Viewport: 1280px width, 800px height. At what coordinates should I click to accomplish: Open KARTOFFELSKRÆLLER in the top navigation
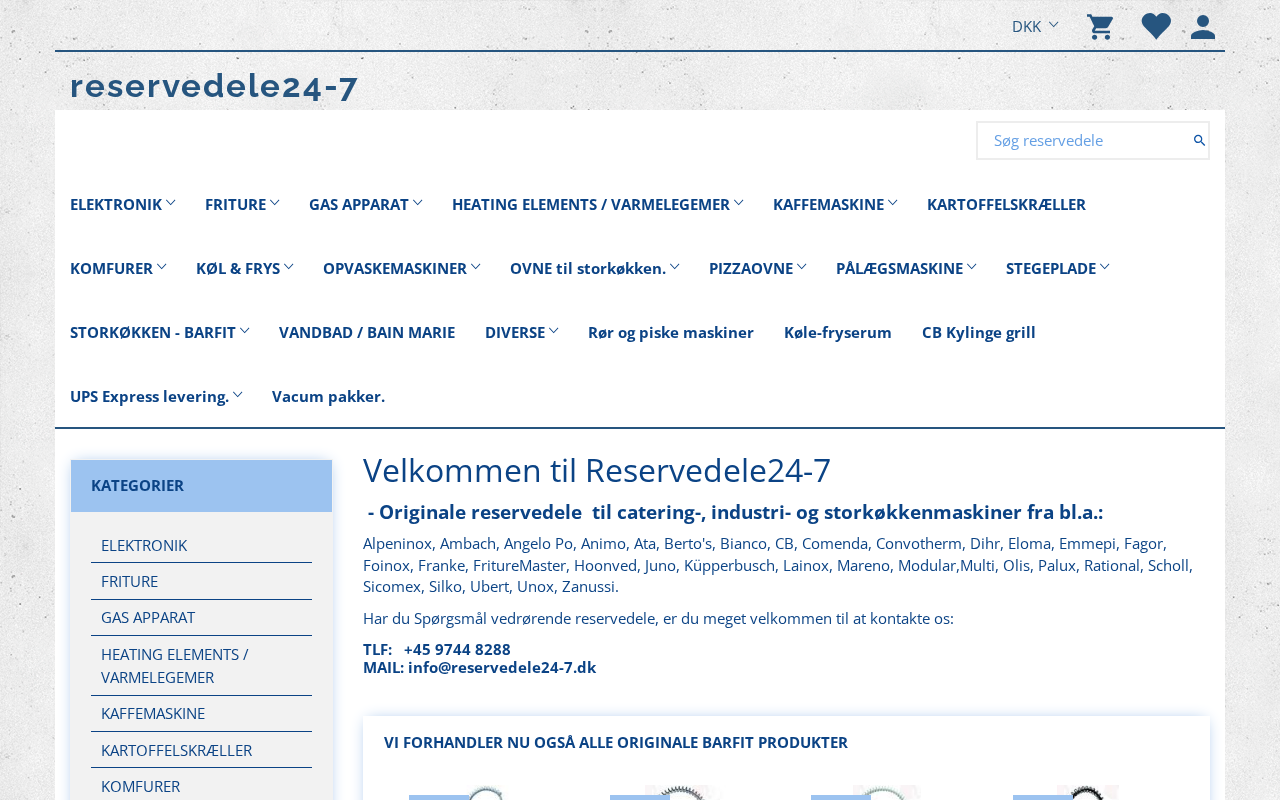(x=1006, y=204)
